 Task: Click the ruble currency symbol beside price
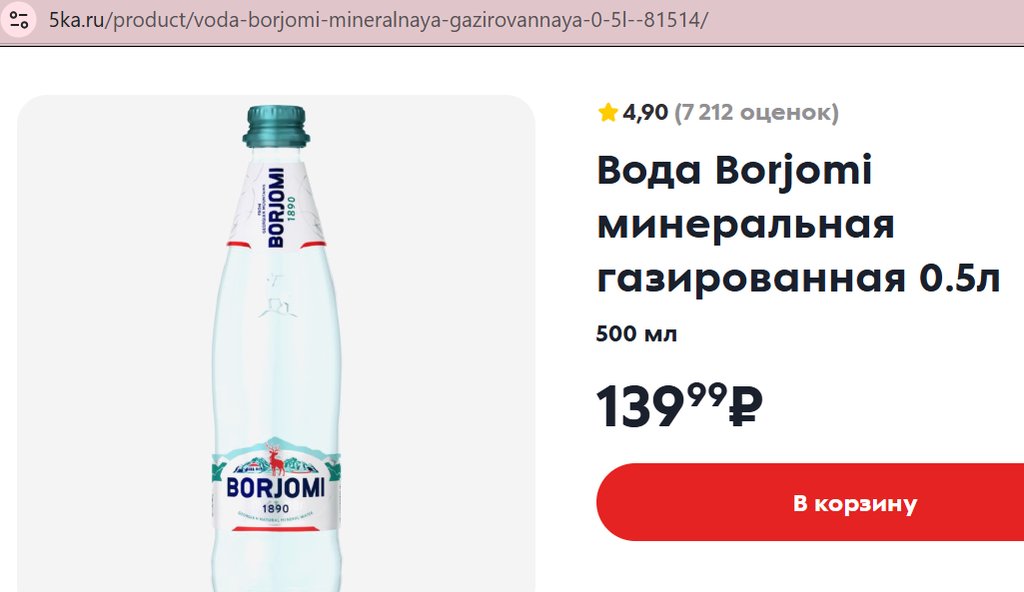pyautogui.click(x=745, y=406)
